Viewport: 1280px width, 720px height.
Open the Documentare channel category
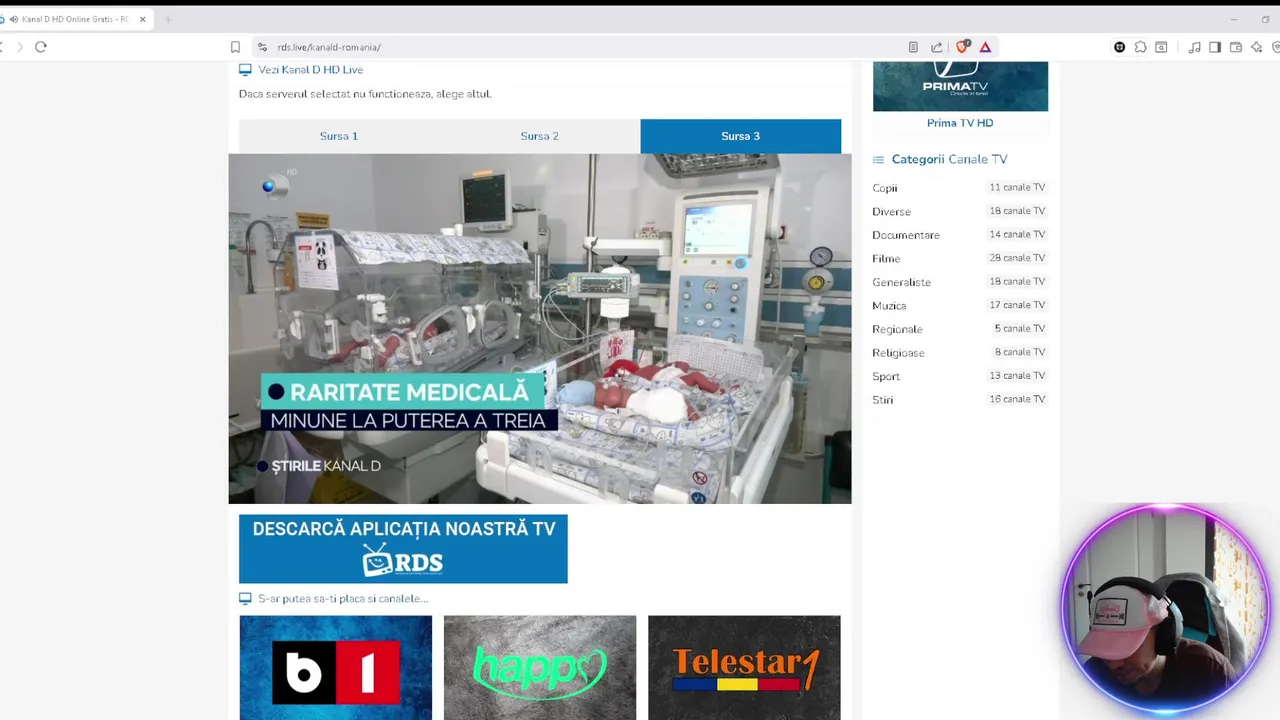[906, 235]
